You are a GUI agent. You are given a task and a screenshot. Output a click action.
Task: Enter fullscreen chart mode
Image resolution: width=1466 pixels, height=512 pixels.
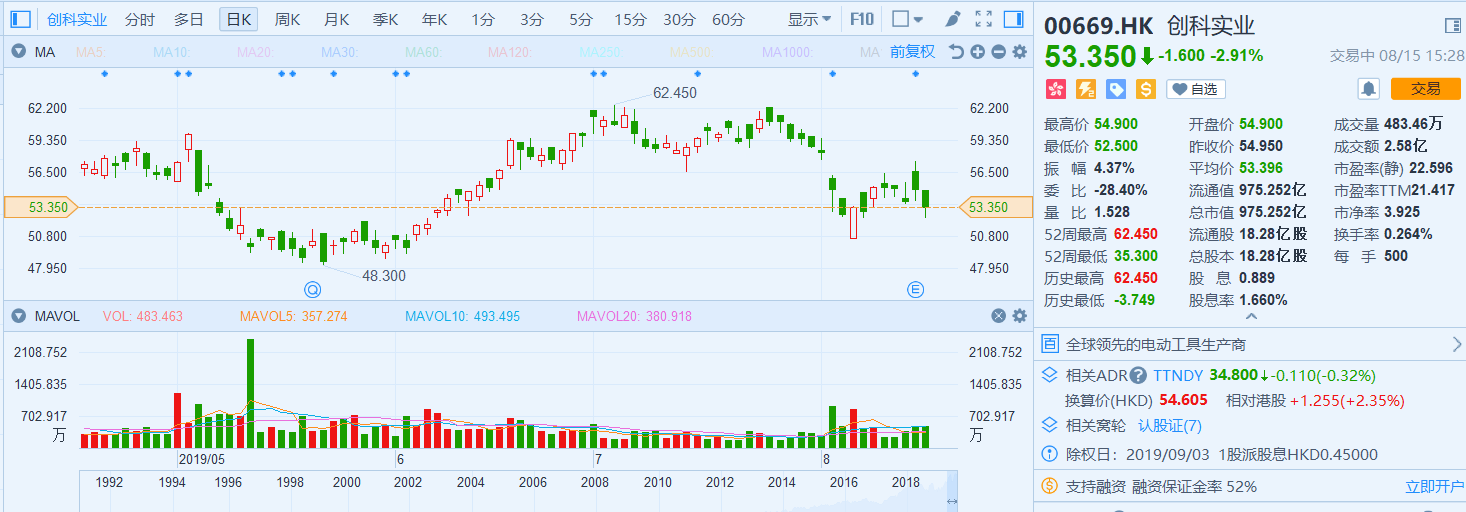click(x=984, y=19)
